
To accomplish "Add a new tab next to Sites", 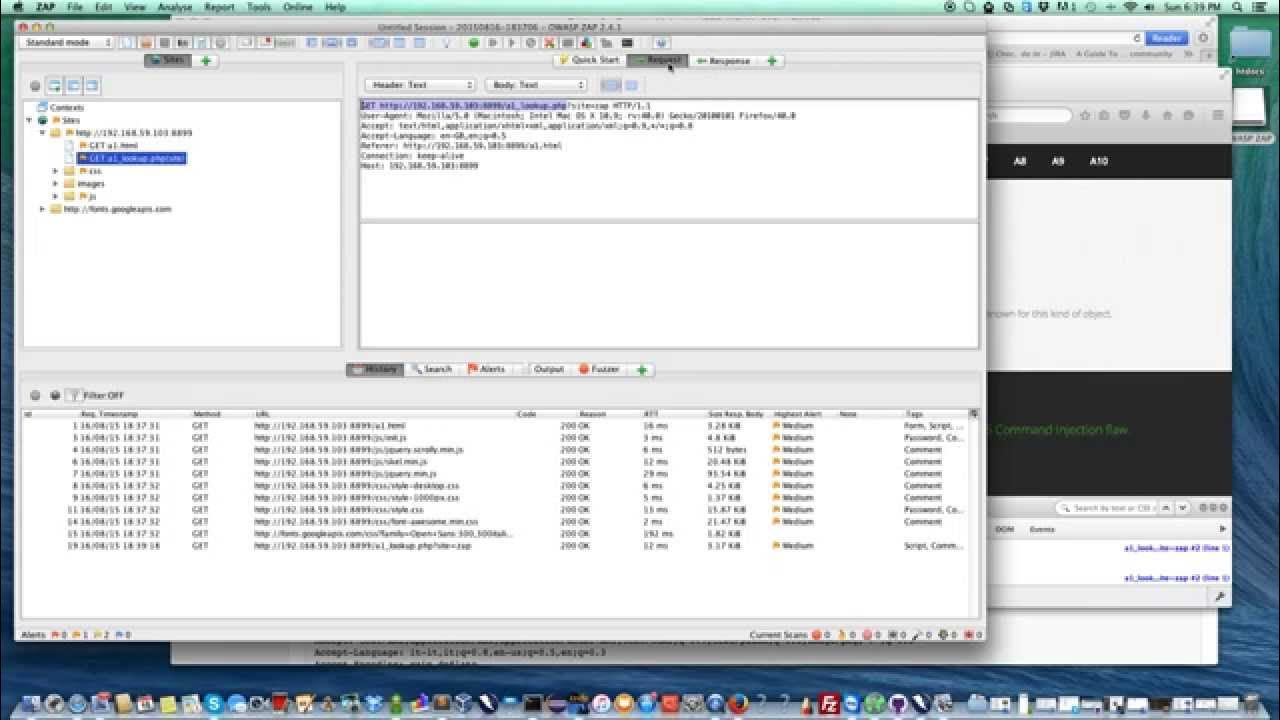I will click(205, 60).
